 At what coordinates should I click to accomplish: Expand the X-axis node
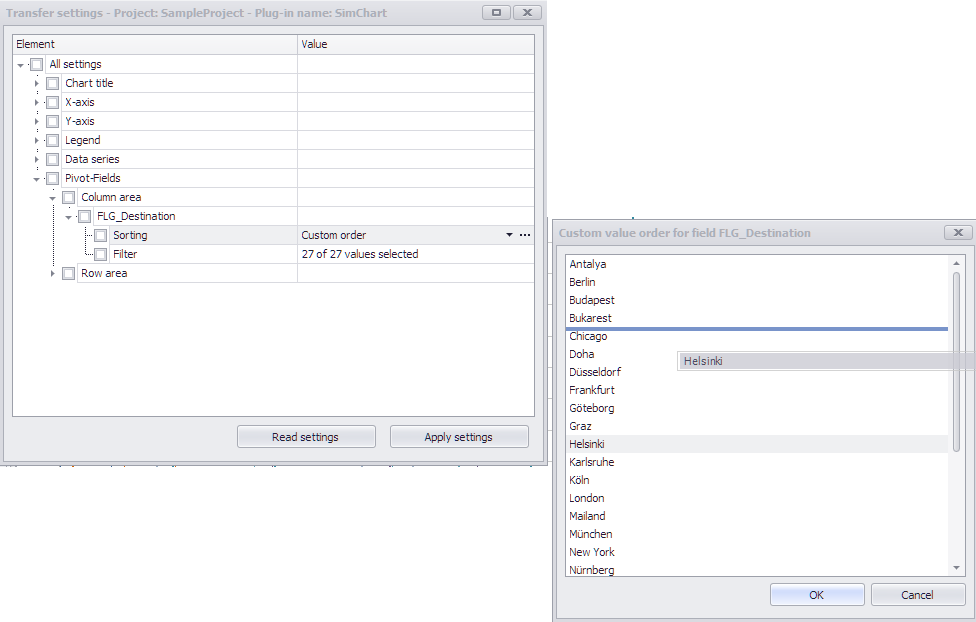[36, 102]
